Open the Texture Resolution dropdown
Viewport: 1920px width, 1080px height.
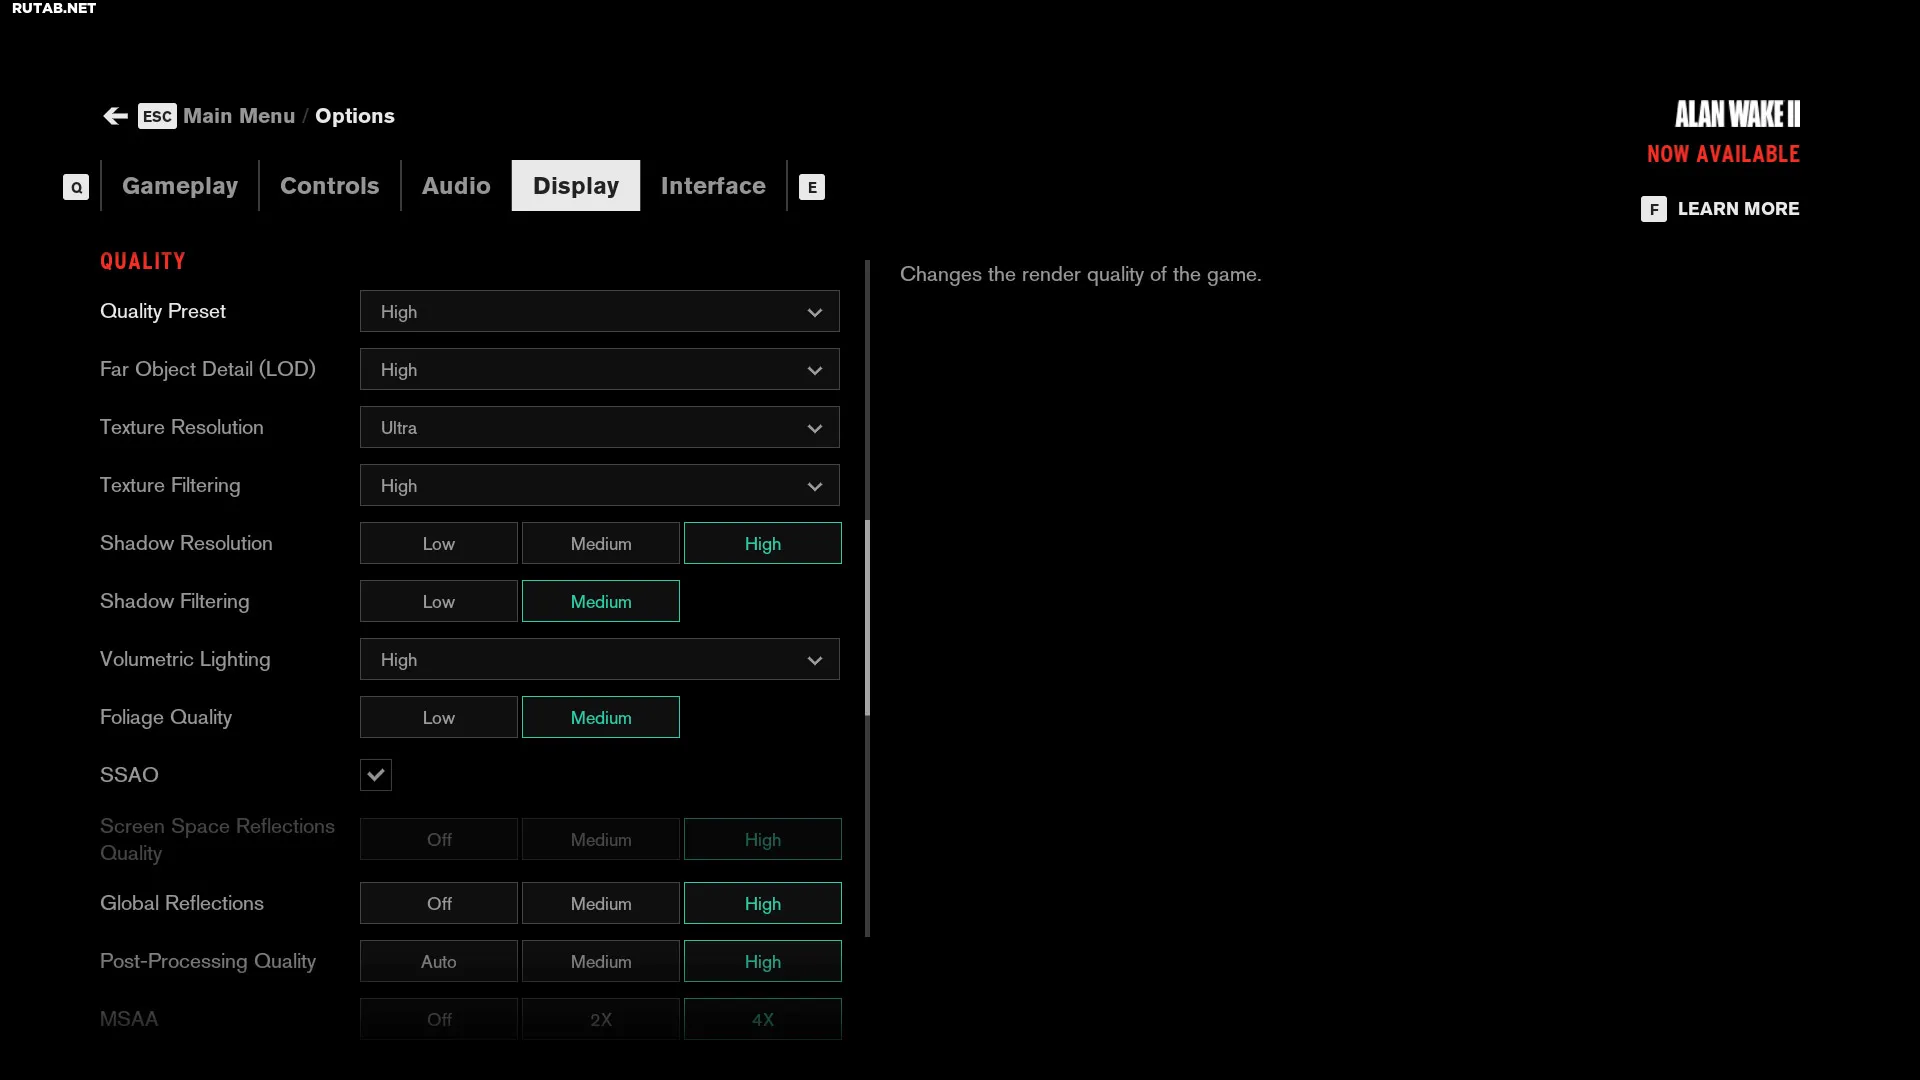click(x=600, y=427)
